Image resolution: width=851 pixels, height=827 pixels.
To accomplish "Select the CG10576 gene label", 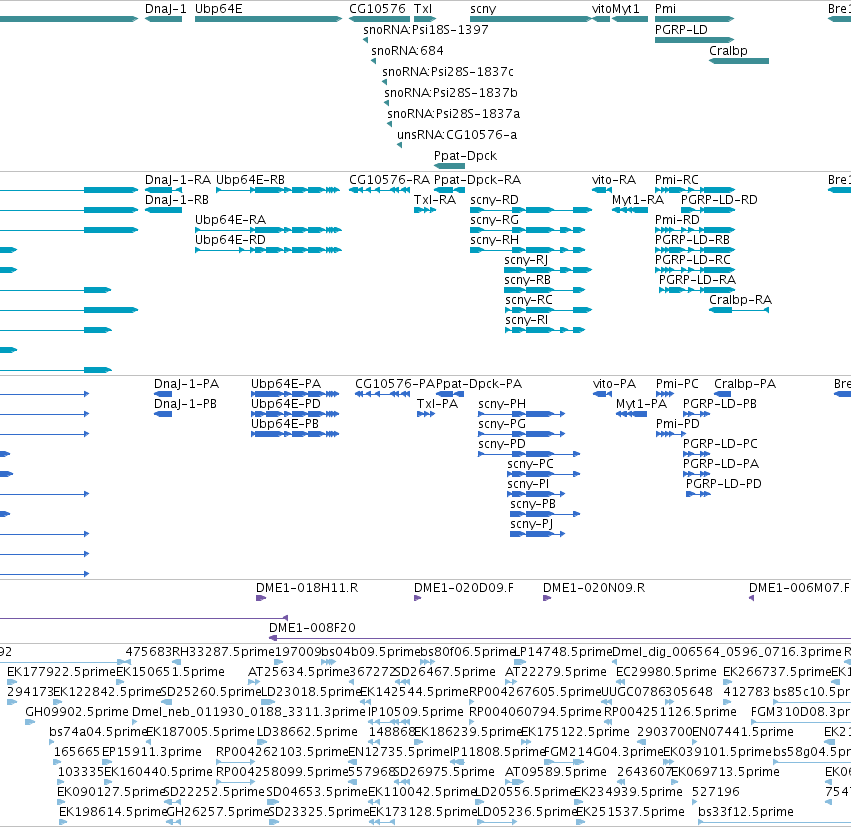I will (377, 9).
